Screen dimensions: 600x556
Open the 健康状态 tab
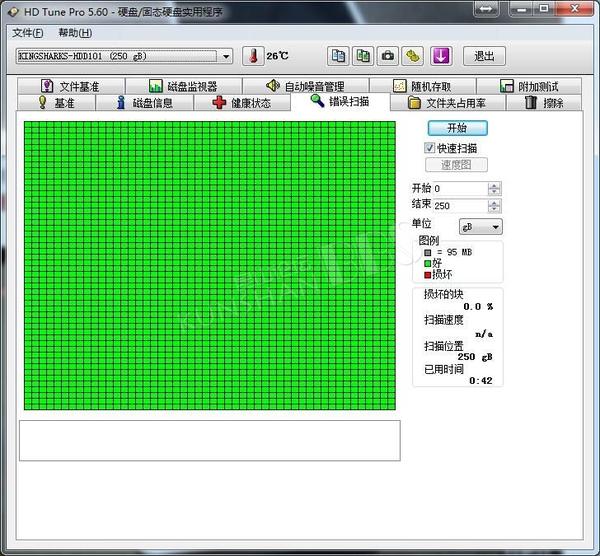click(242, 103)
